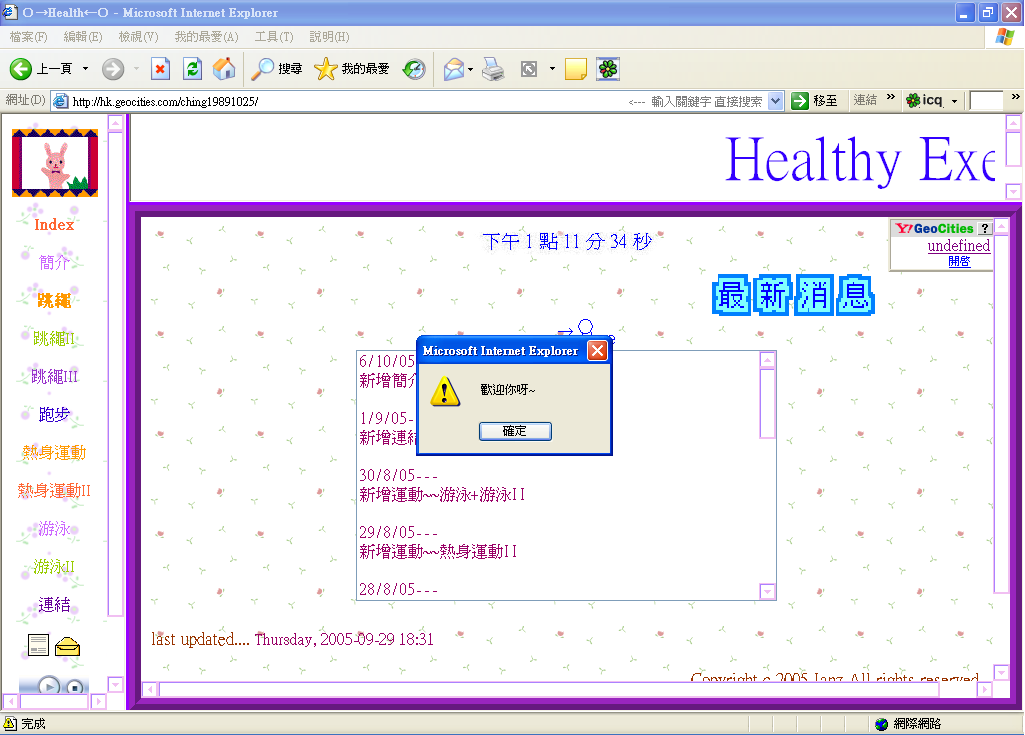Expand the Back button history dropdown arrow
The height and width of the screenshot is (735, 1025).
tap(85, 69)
